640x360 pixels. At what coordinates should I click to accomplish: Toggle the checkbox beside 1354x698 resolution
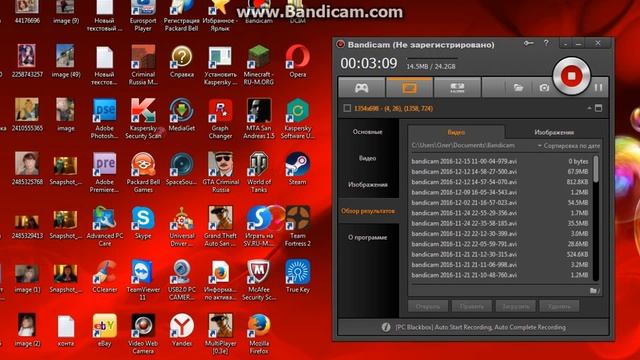click(347, 108)
